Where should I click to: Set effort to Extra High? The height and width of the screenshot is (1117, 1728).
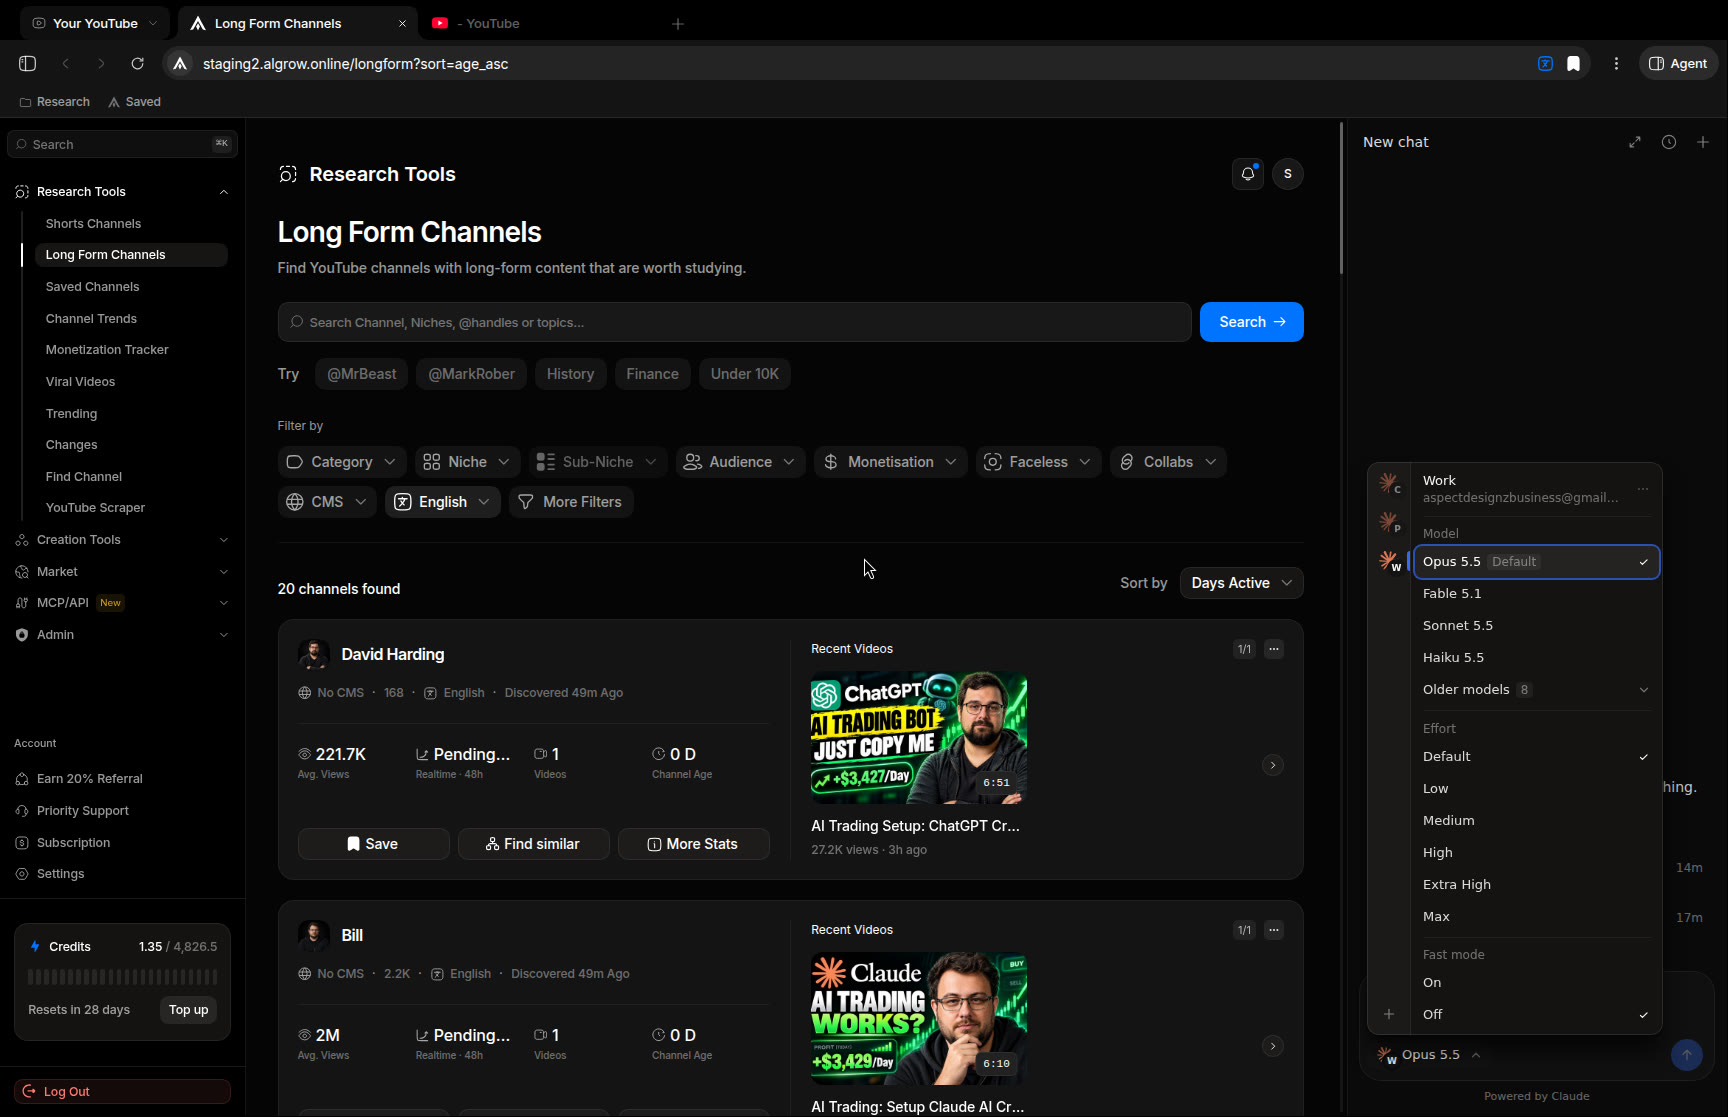[x=1536, y=885]
